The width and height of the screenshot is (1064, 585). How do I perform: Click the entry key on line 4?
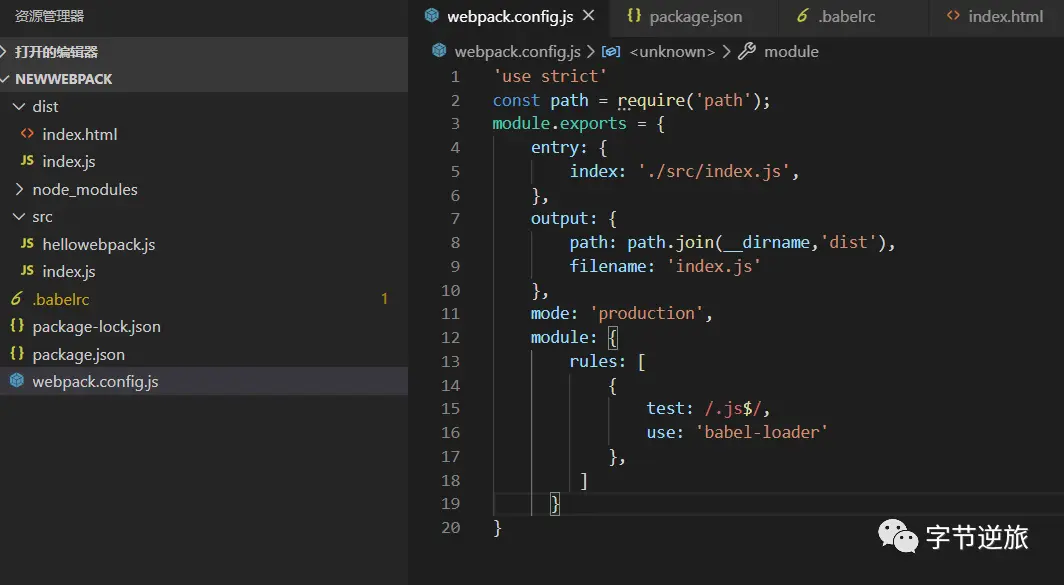click(554, 147)
